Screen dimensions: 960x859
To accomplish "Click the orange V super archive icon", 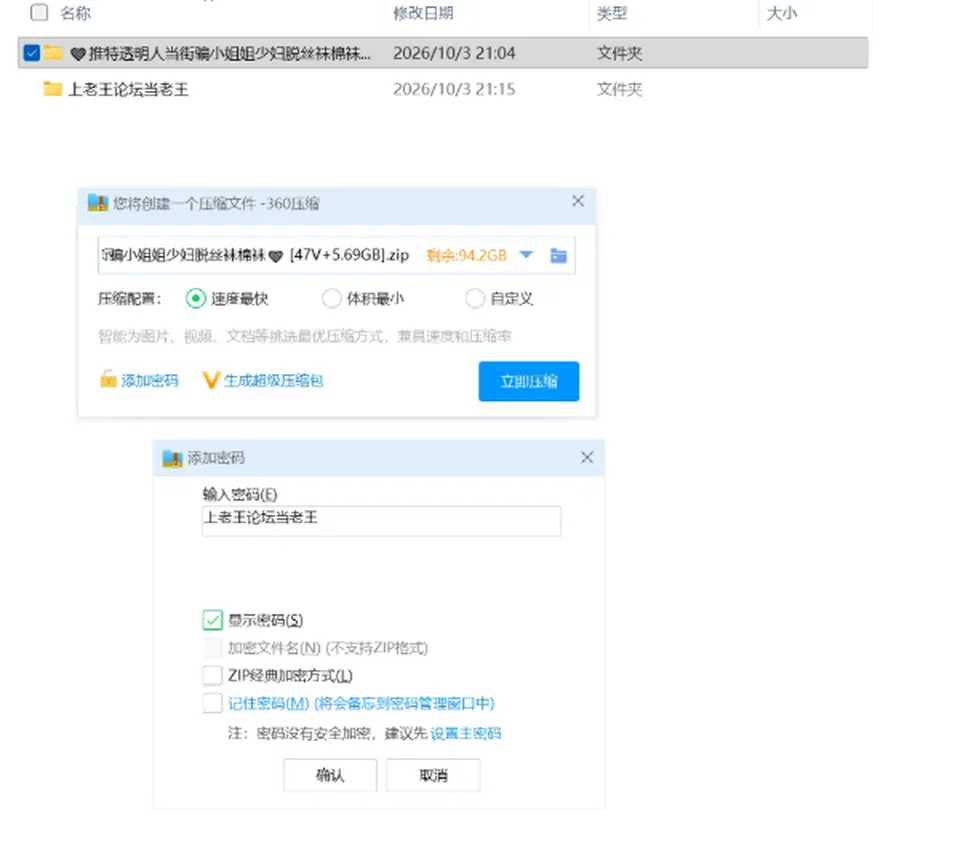I will 210,380.
